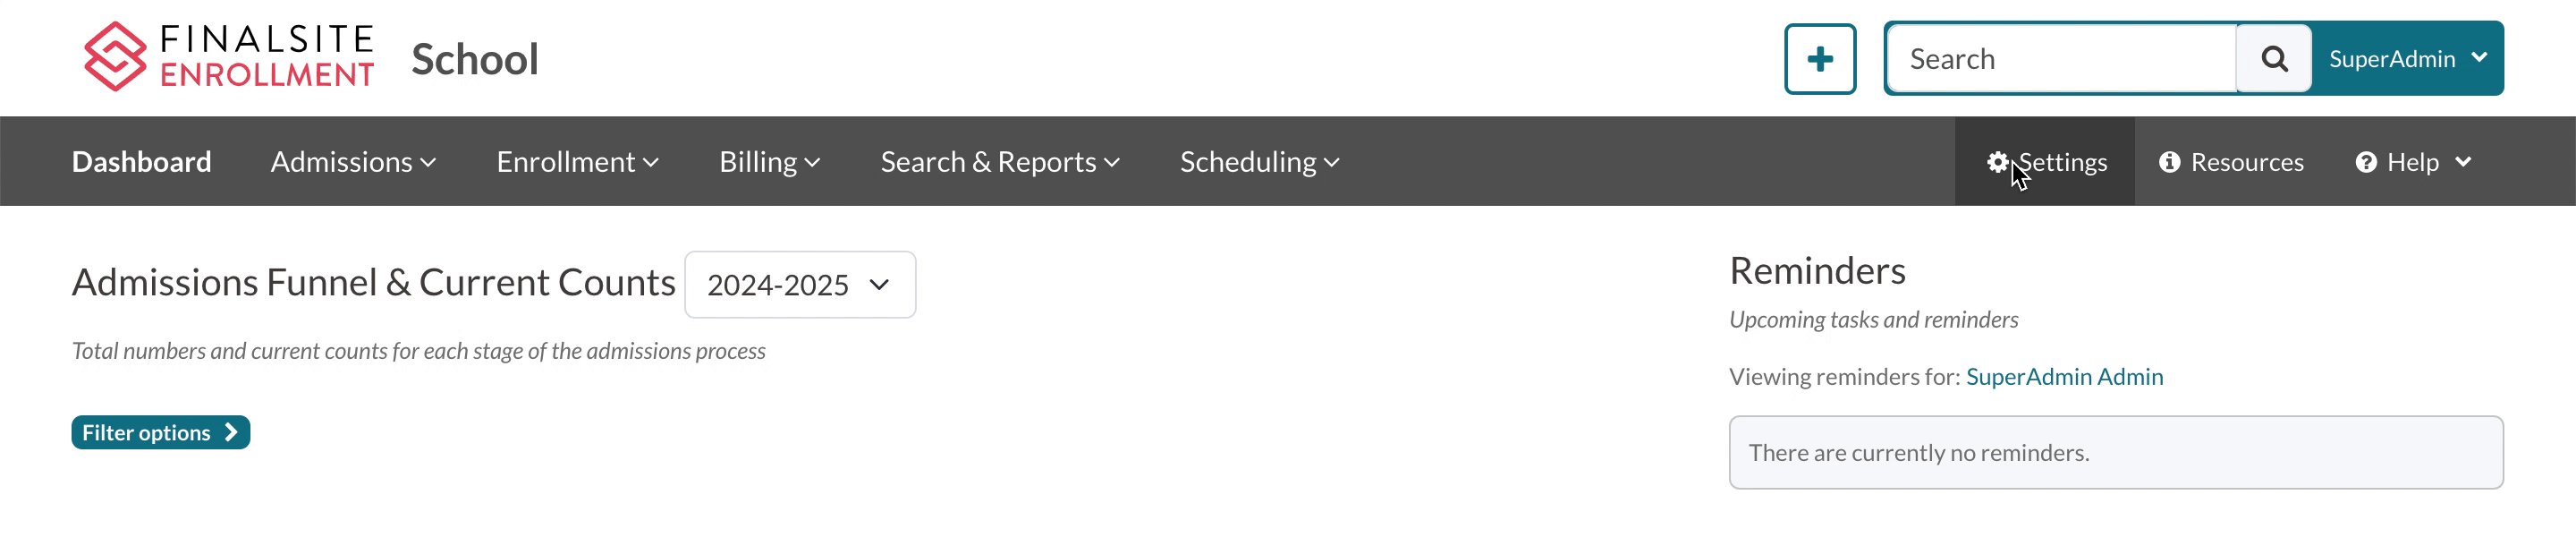Click the Resources info icon

point(2168,162)
